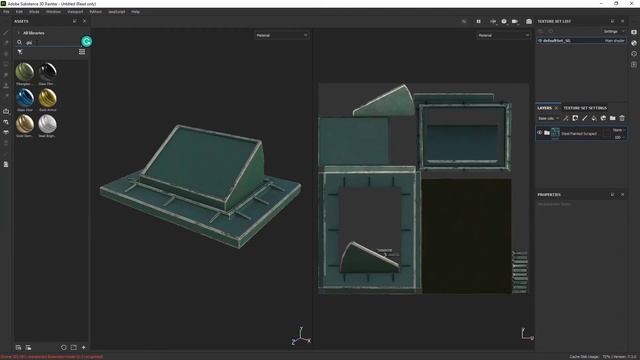Open the layer blend mode dropdown

pos(619,130)
